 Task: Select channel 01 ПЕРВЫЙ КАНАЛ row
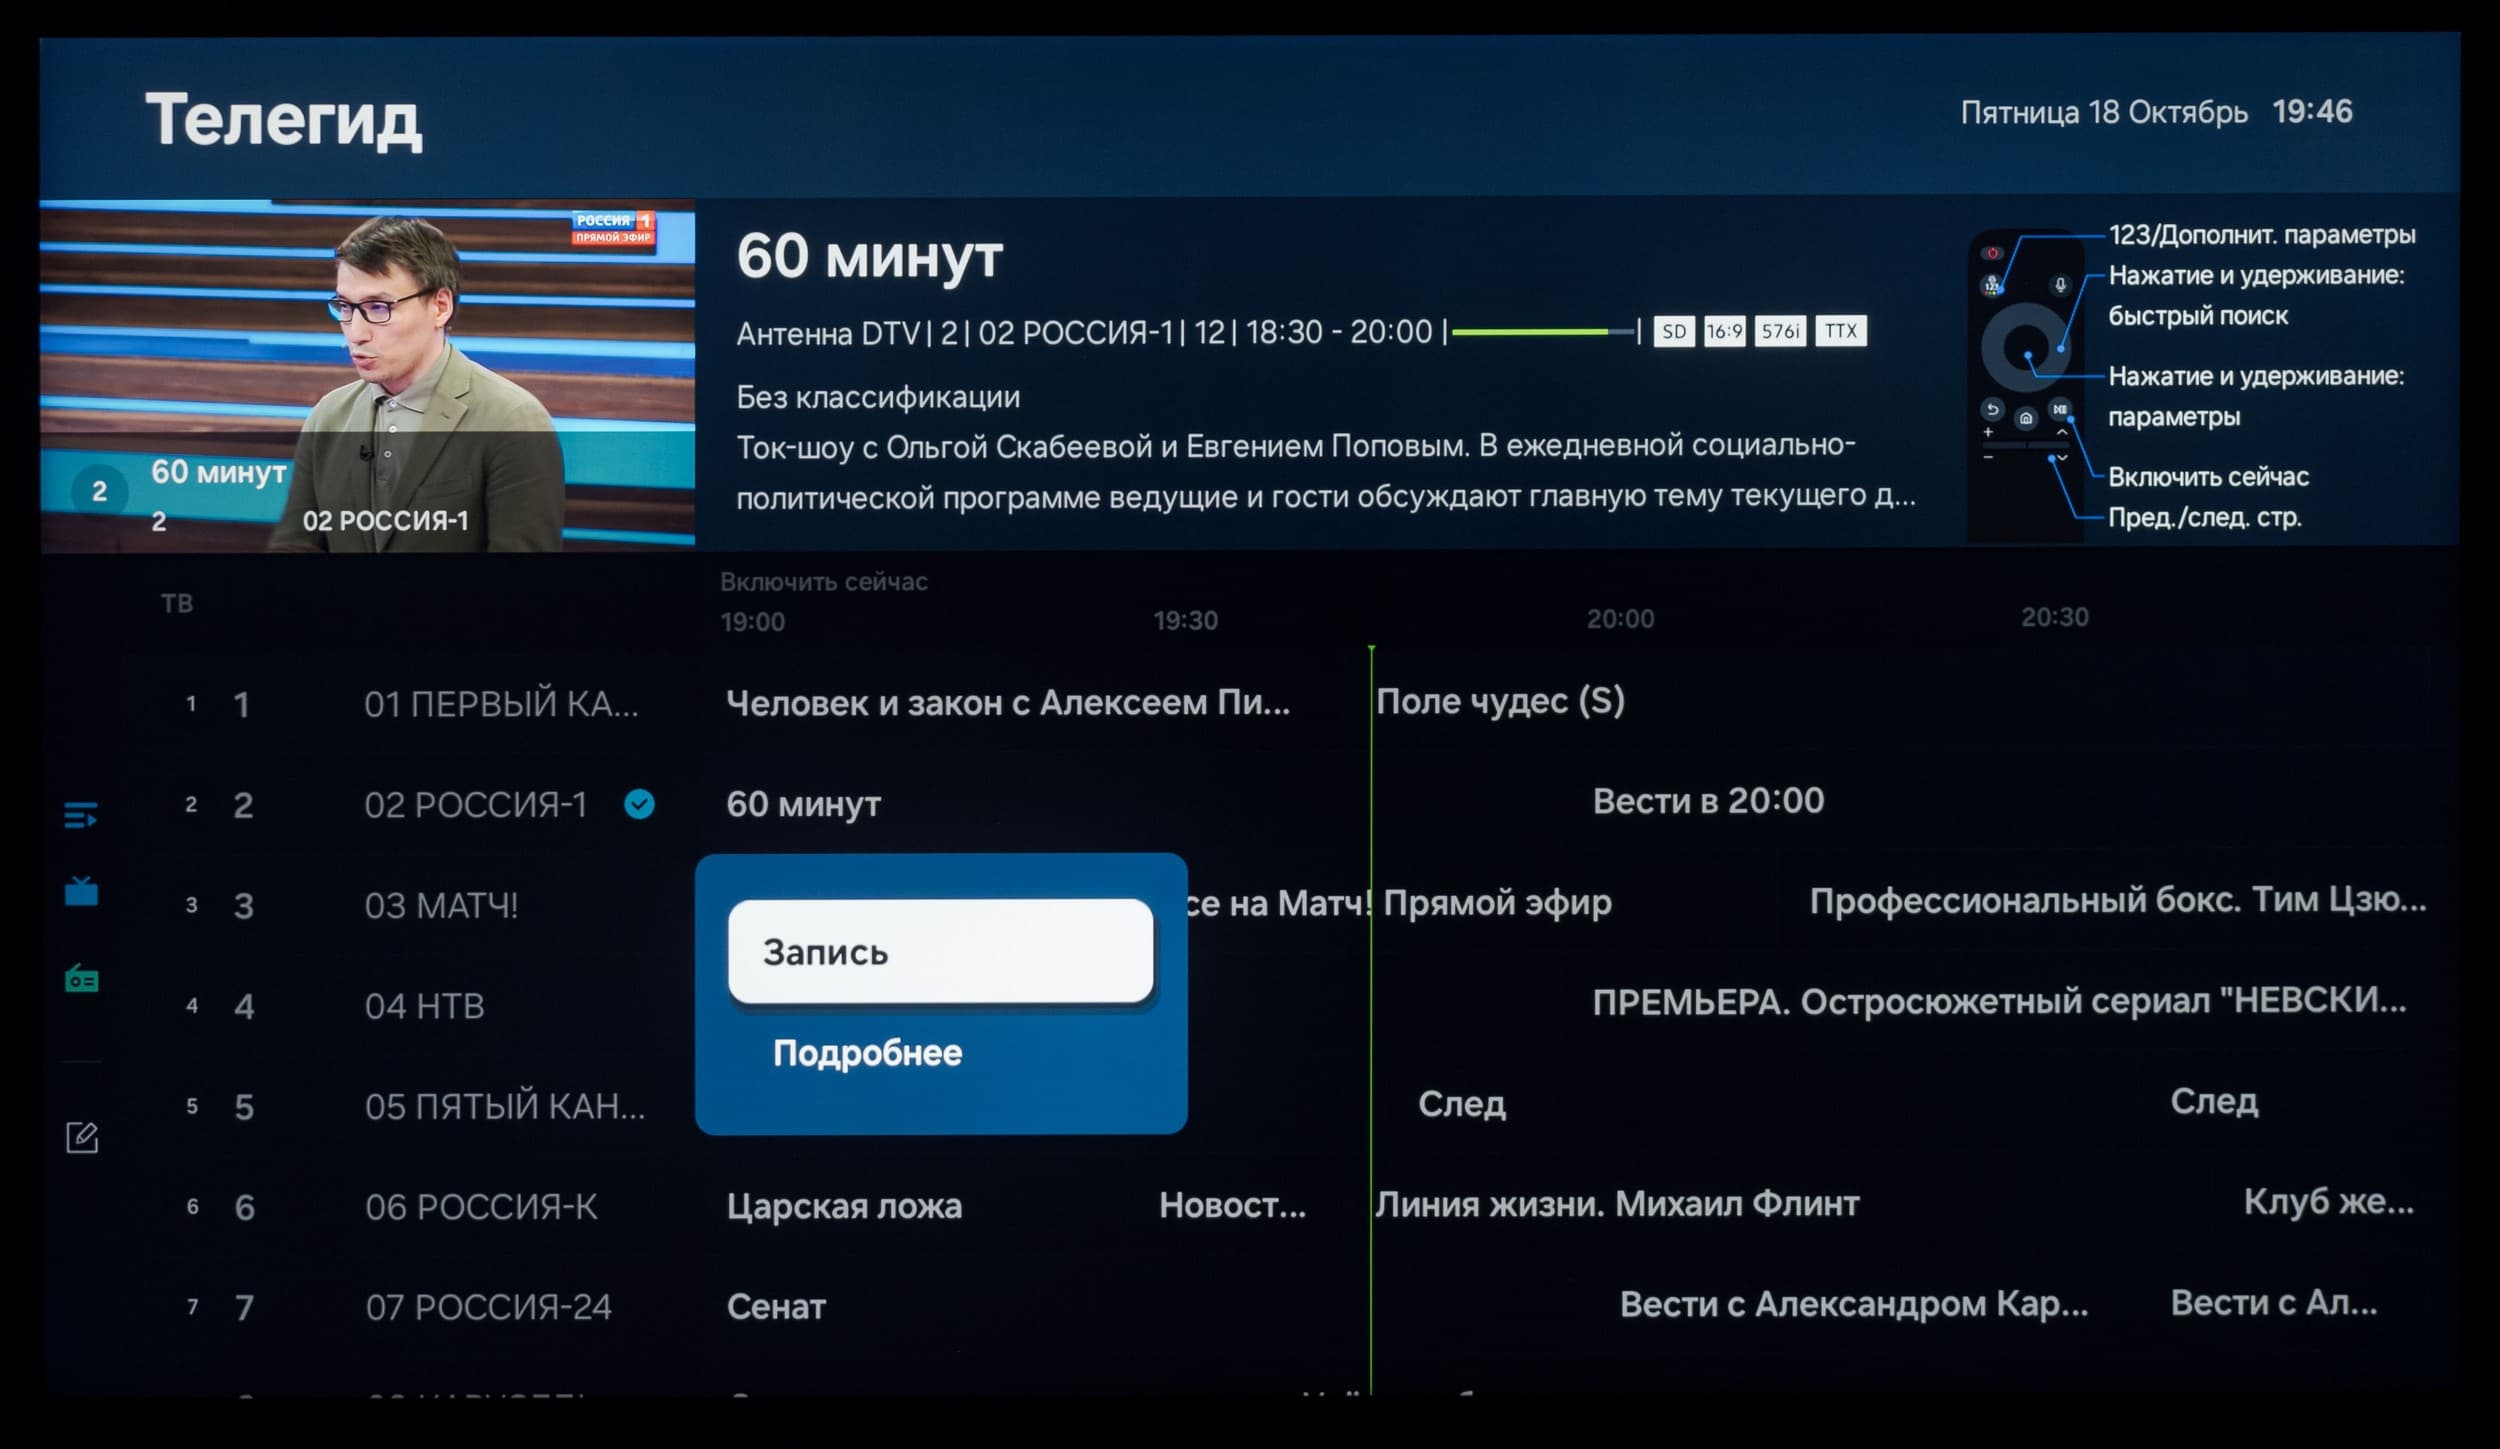(x=500, y=704)
